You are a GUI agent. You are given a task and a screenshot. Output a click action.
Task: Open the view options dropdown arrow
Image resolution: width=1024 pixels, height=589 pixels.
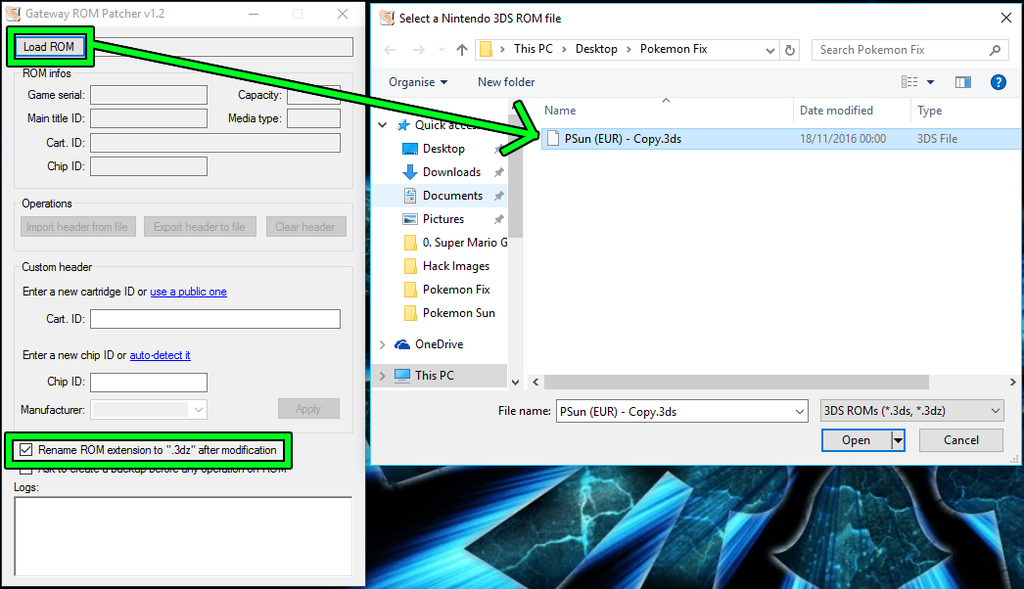point(931,82)
